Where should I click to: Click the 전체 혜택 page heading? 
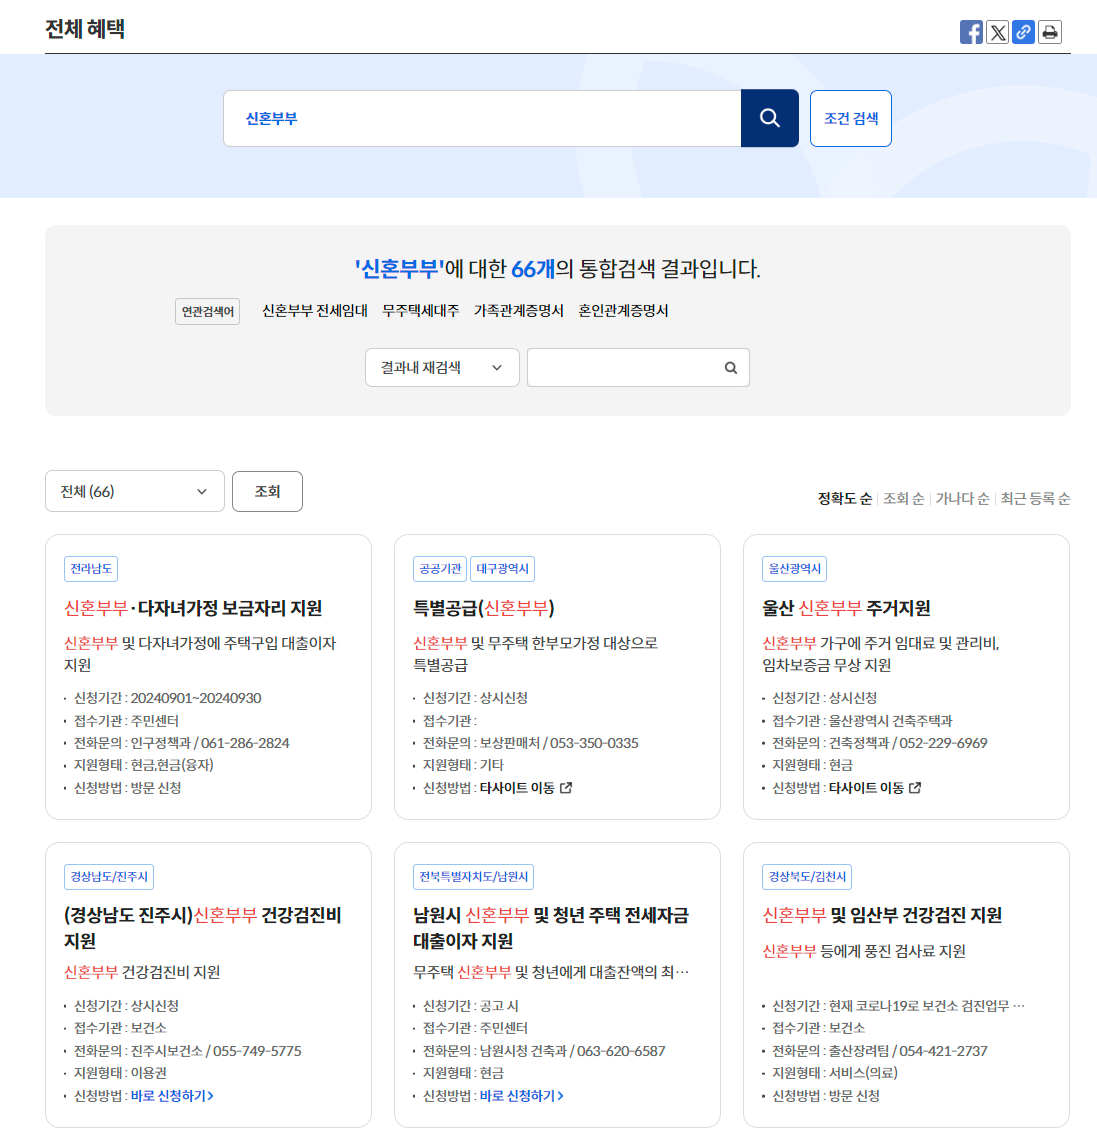[x=85, y=29]
